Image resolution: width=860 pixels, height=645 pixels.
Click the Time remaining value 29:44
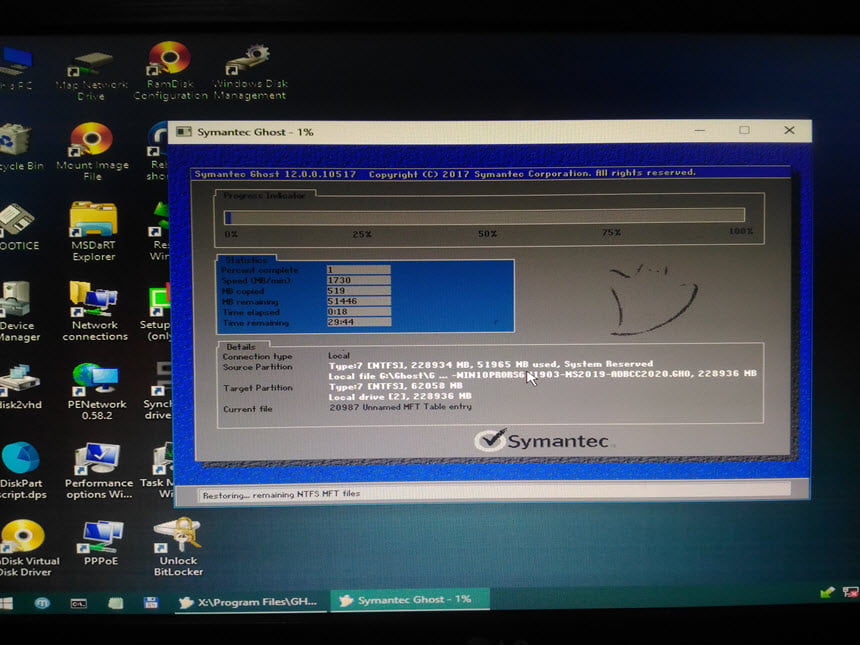pyautogui.click(x=359, y=322)
